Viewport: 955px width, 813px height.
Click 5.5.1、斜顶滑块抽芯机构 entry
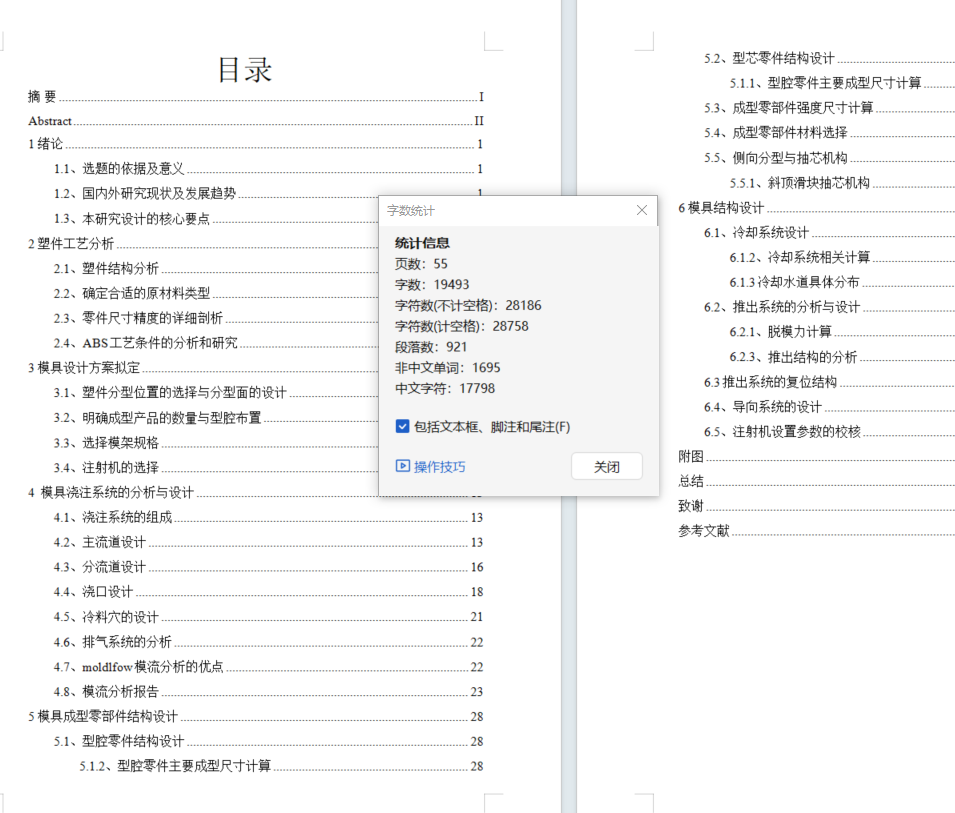coord(842,183)
